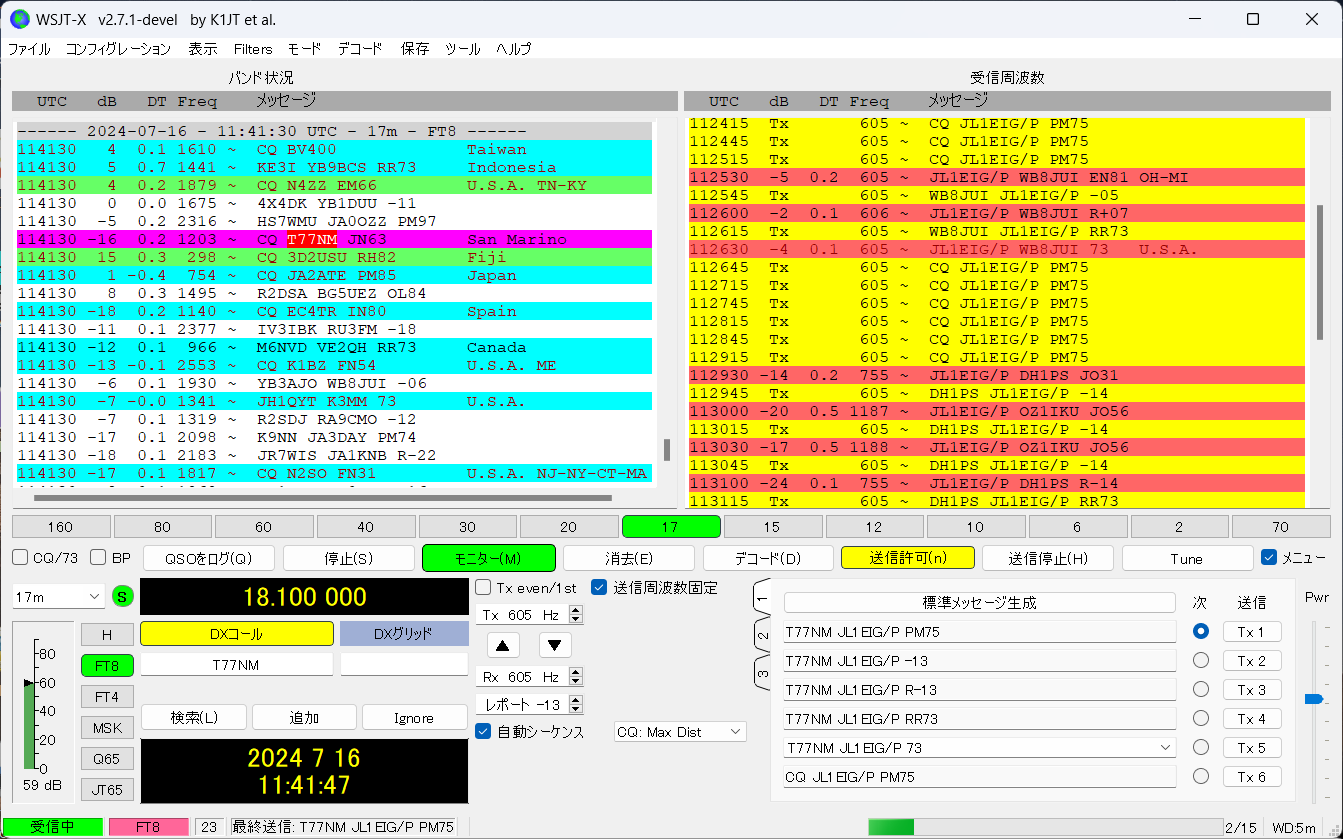The width and height of the screenshot is (1343, 839).
Task: Click the Q65 mode button
Action: click(x=107, y=758)
